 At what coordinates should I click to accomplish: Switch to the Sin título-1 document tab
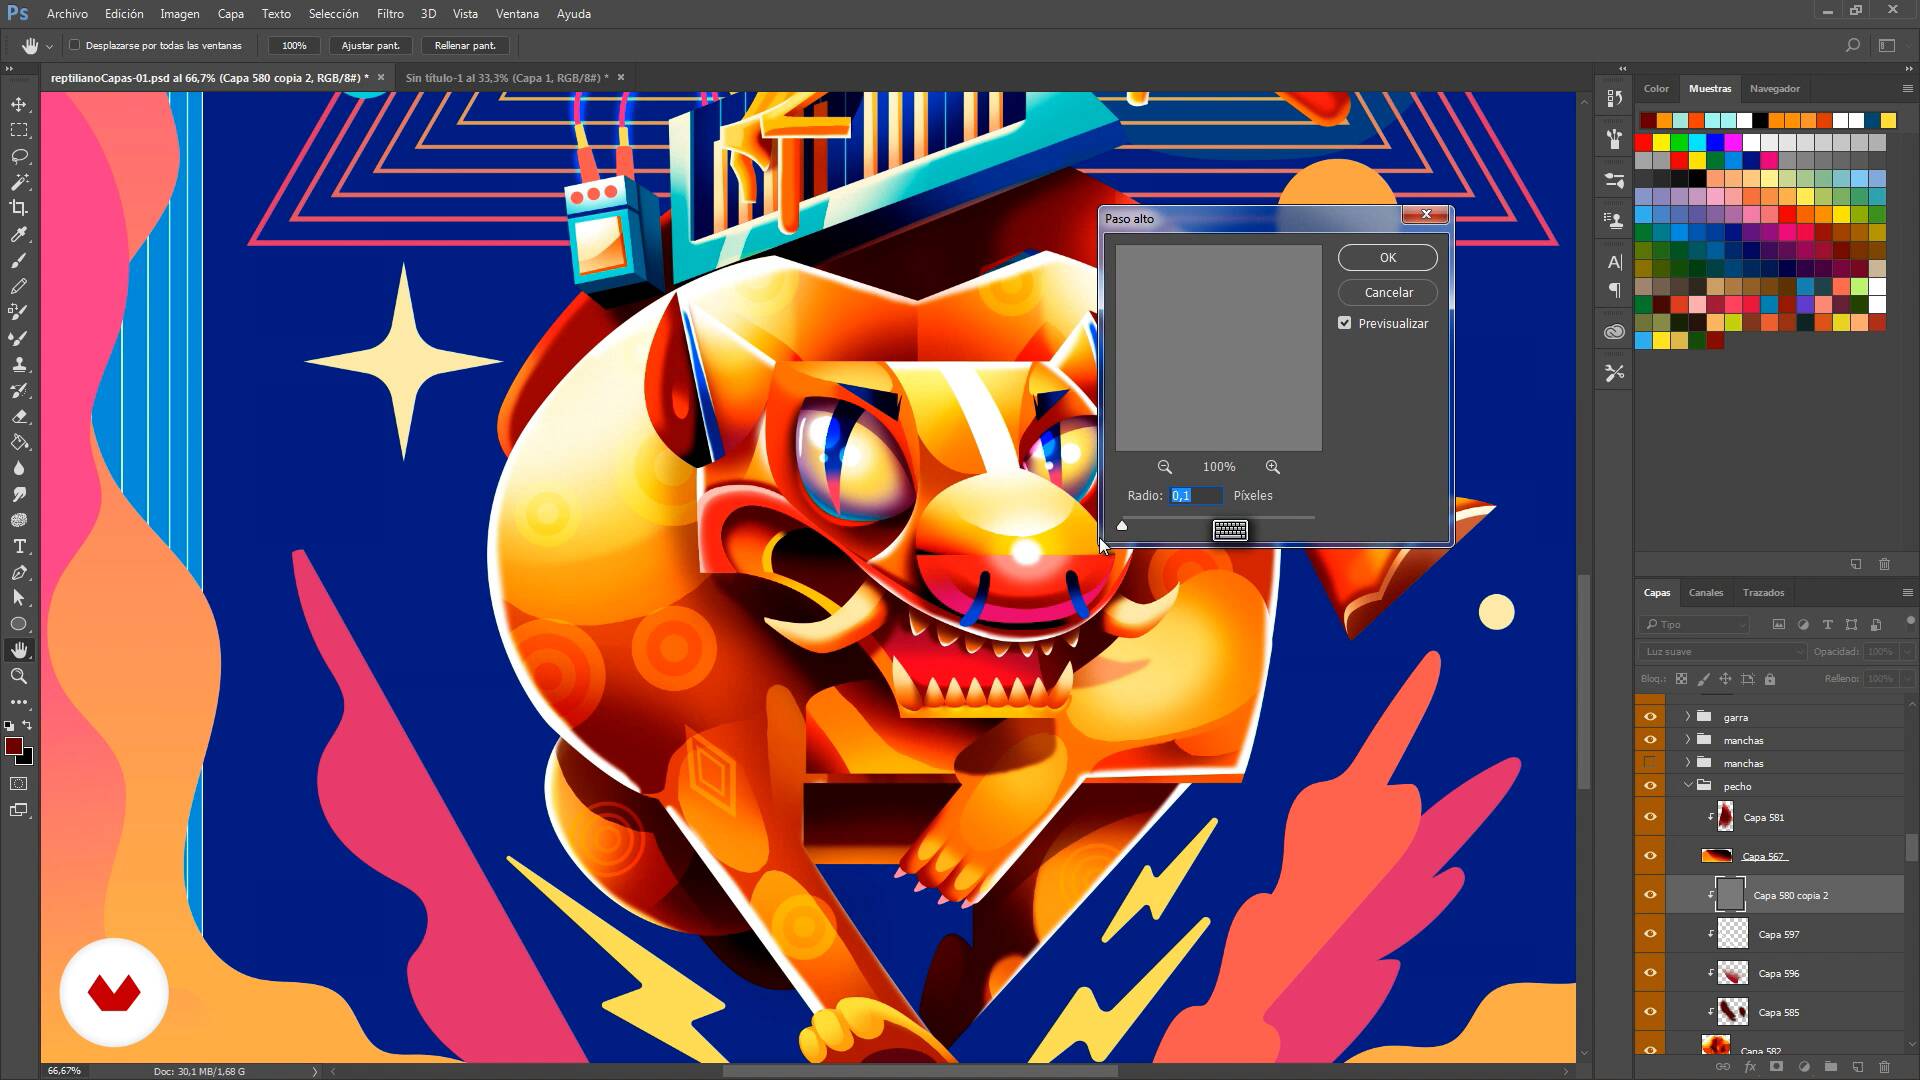click(507, 77)
